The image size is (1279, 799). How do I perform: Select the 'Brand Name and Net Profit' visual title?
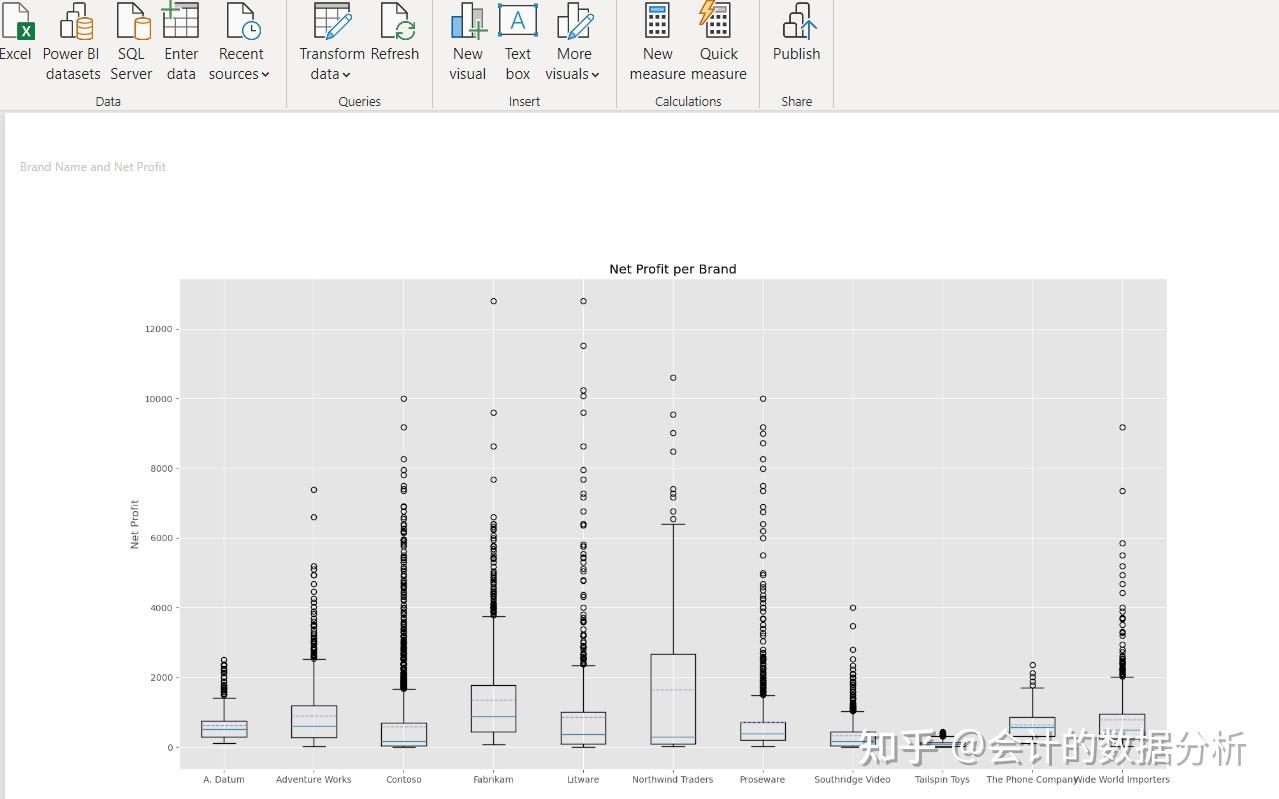click(93, 167)
